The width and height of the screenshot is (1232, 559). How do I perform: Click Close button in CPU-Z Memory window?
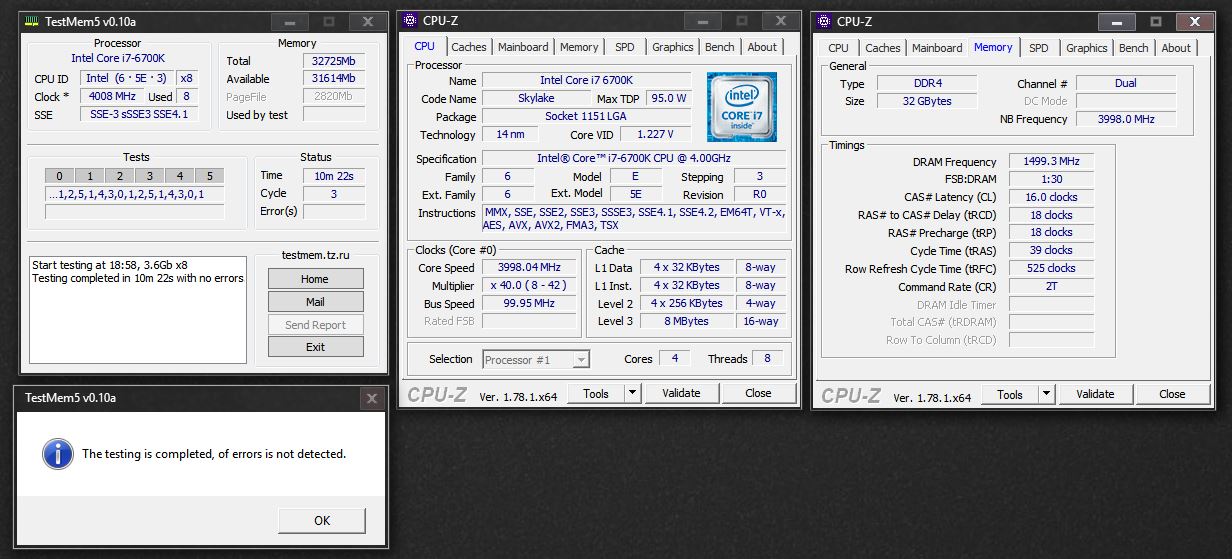1172,394
